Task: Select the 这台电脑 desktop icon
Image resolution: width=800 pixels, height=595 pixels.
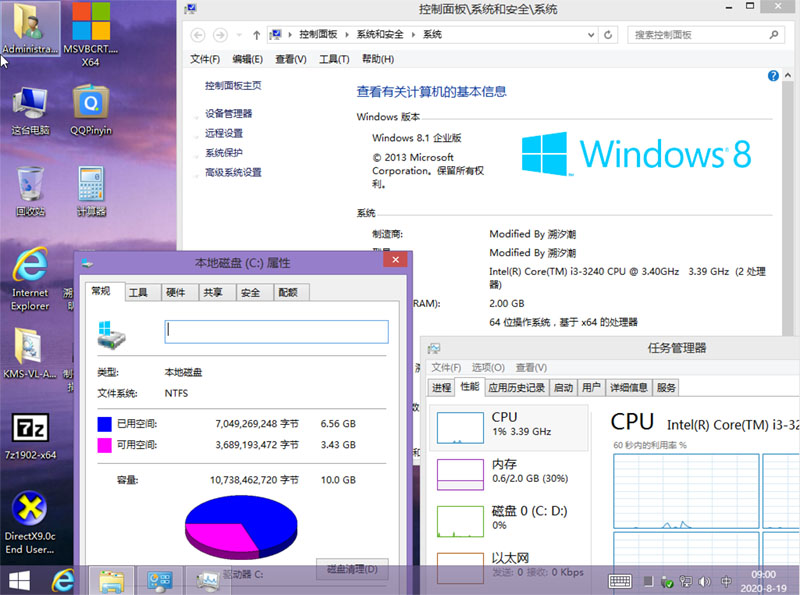Action: pos(30,111)
